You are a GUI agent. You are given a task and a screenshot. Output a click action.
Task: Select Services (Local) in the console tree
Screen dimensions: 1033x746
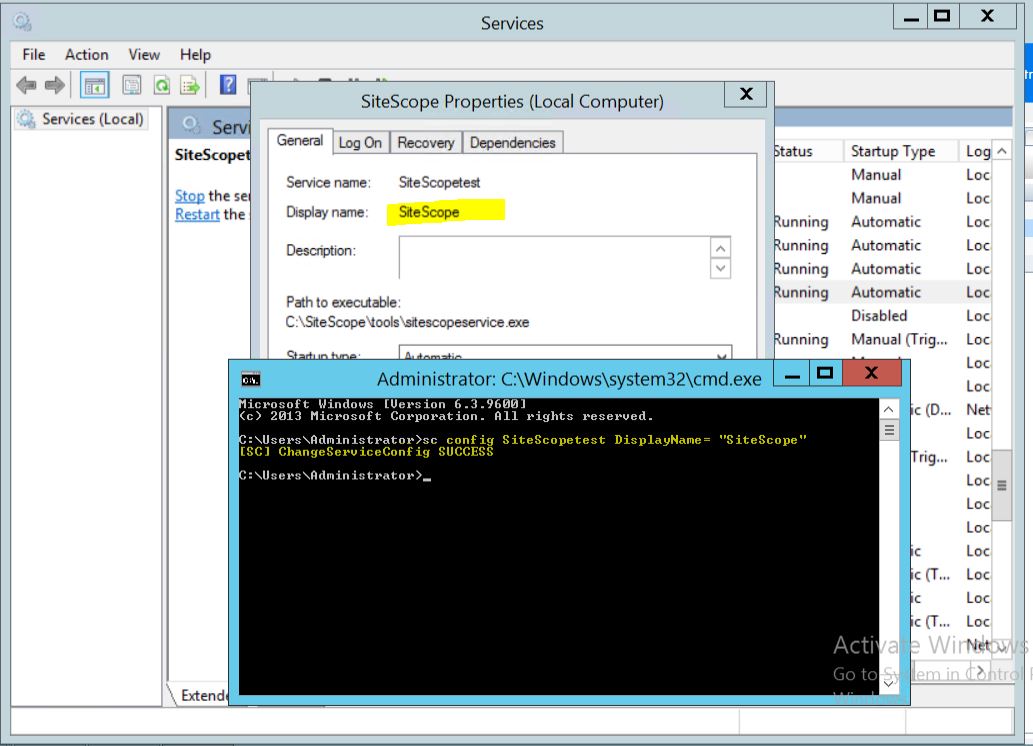(x=92, y=119)
